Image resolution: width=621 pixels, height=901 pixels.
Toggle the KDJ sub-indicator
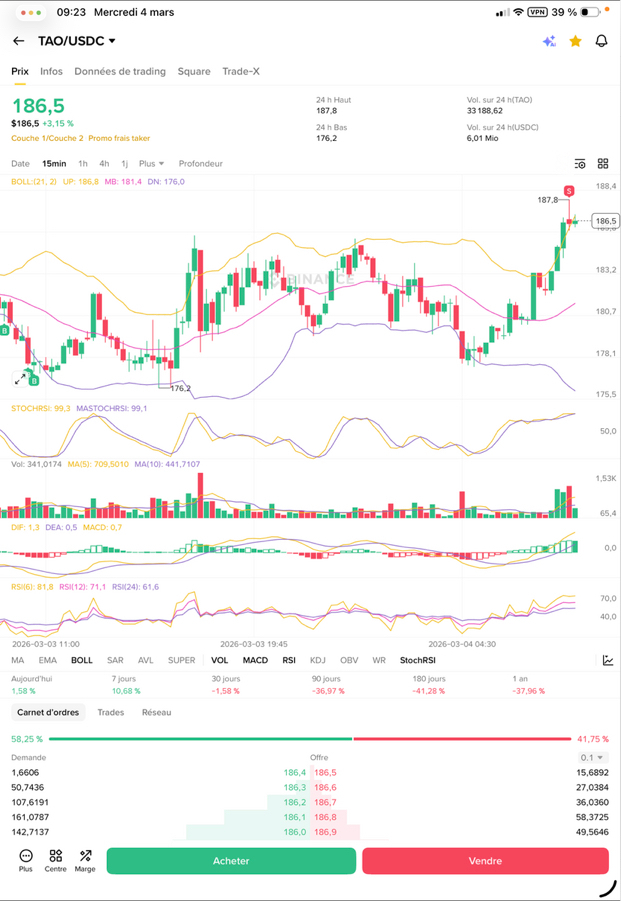[x=318, y=660]
